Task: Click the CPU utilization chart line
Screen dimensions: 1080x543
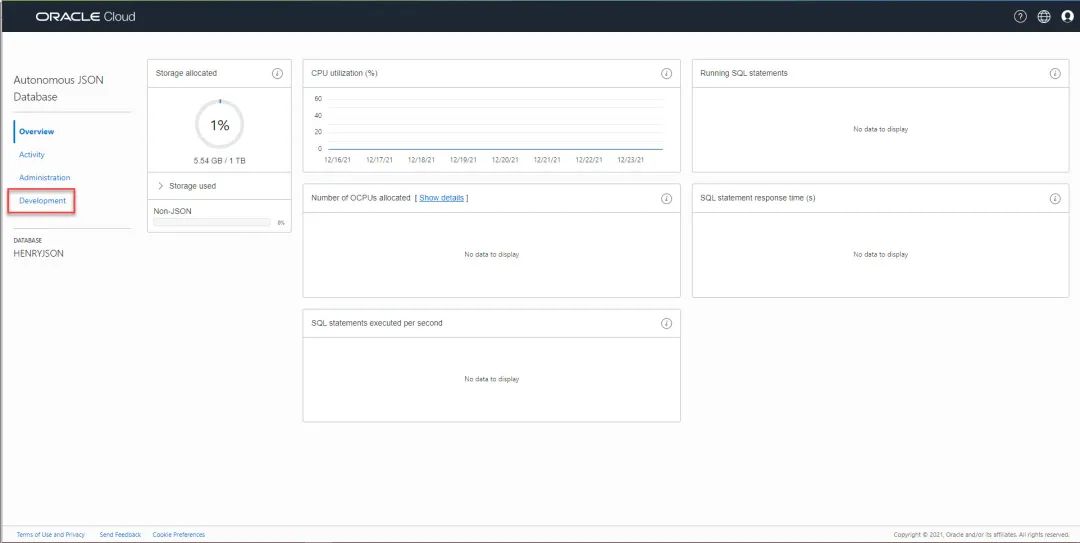Action: point(495,149)
